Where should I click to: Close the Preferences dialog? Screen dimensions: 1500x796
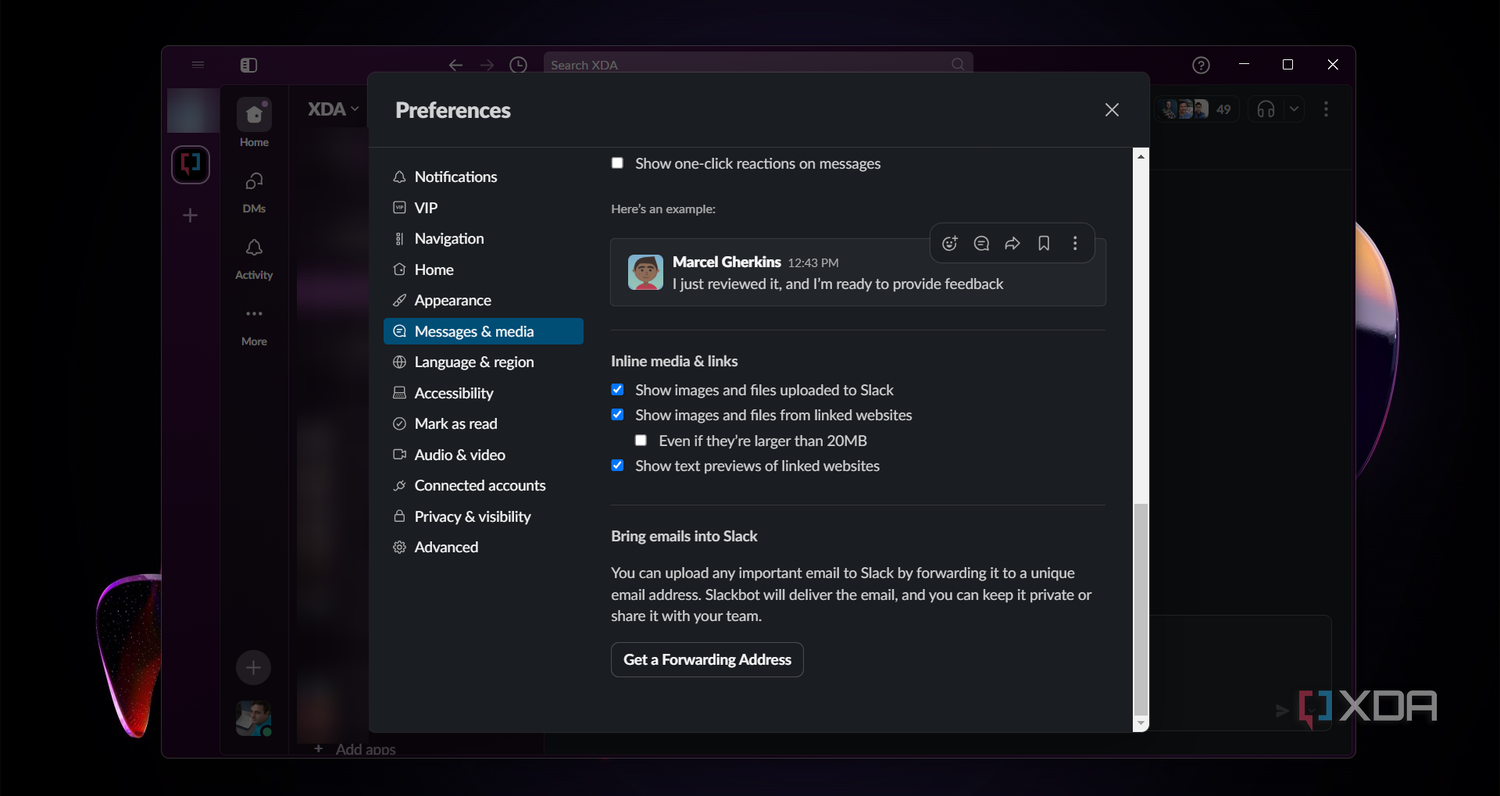pos(1111,110)
